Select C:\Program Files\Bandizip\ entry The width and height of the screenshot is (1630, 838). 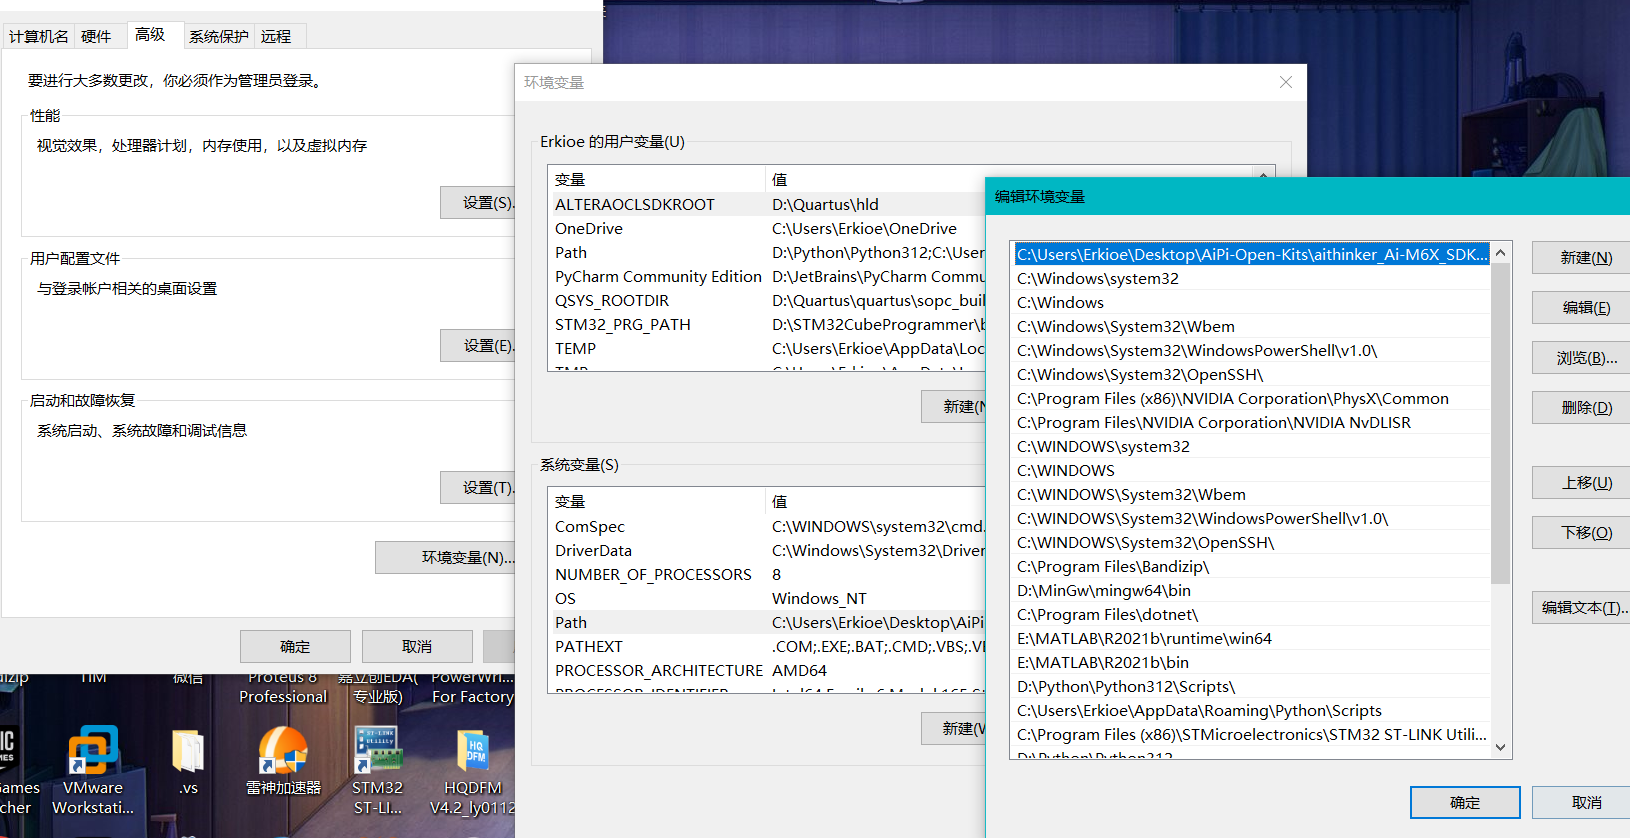(x=1252, y=566)
